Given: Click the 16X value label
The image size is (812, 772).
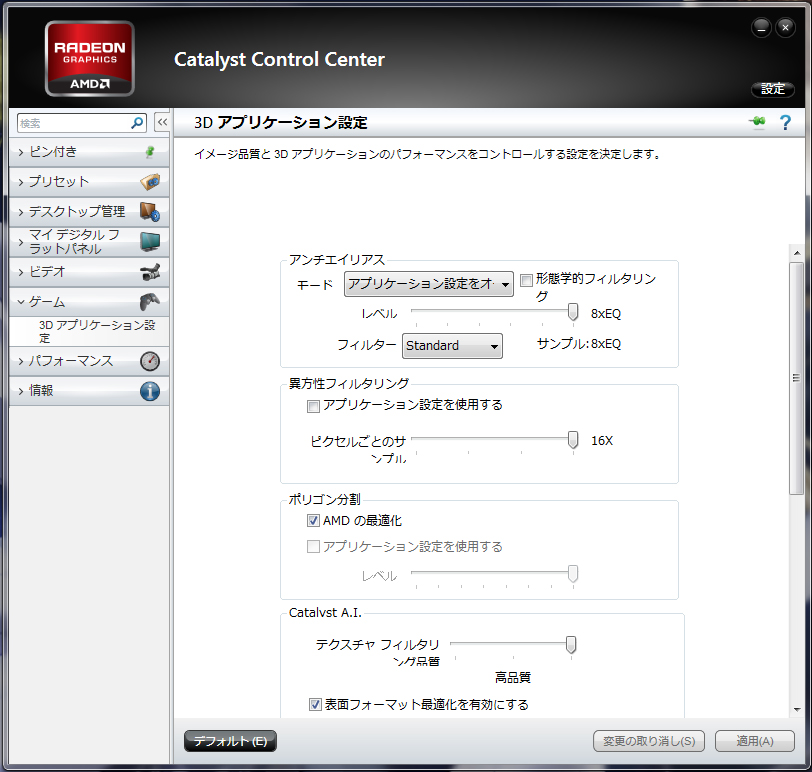Looking at the screenshot, I should pos(602,441).
